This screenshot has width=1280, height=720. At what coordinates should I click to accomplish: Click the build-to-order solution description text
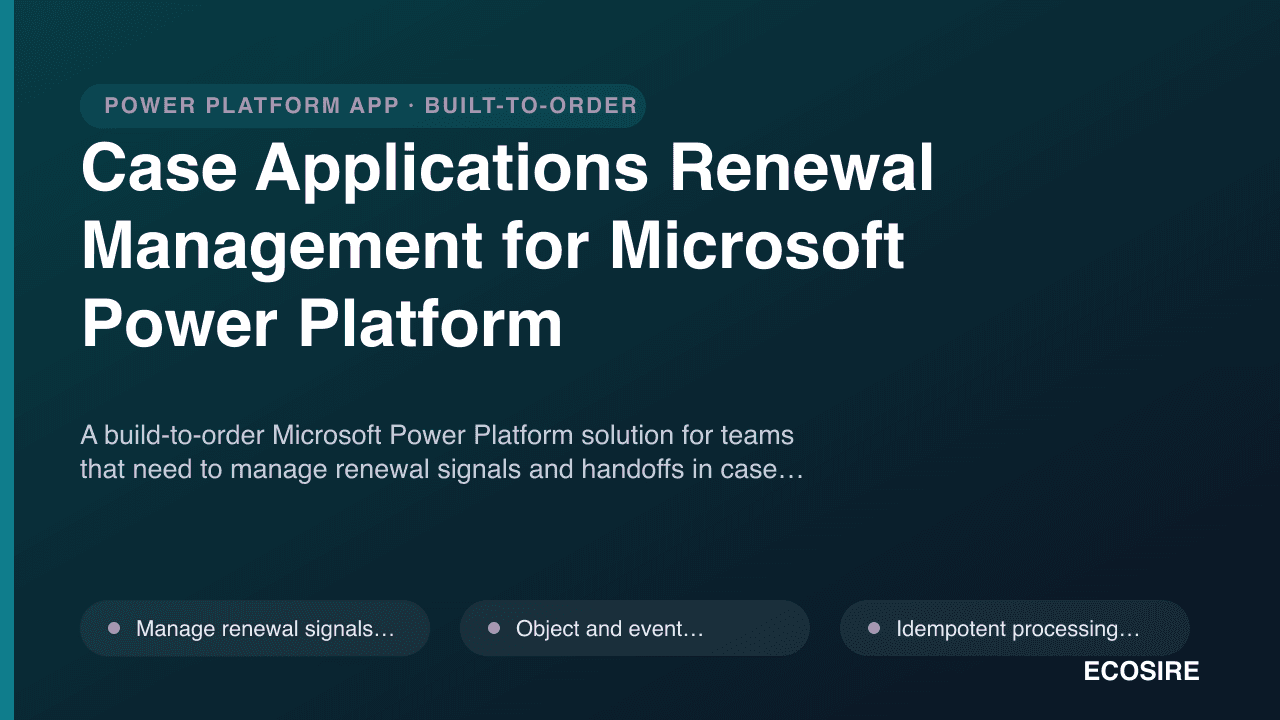(442, 452)
